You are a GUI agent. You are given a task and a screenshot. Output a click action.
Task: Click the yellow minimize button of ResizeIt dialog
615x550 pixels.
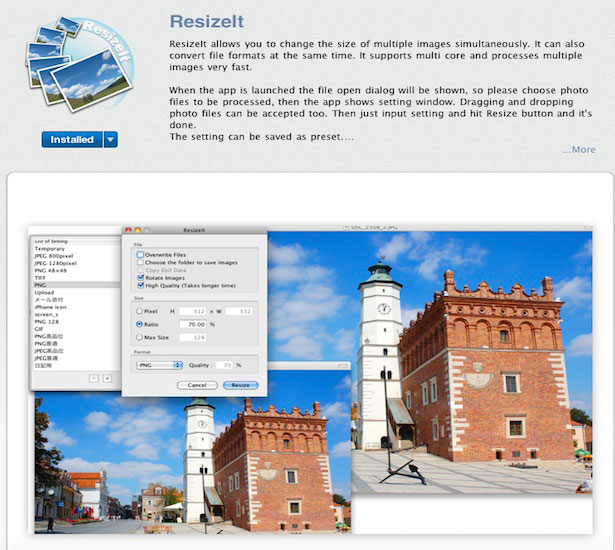pos(137,230)
